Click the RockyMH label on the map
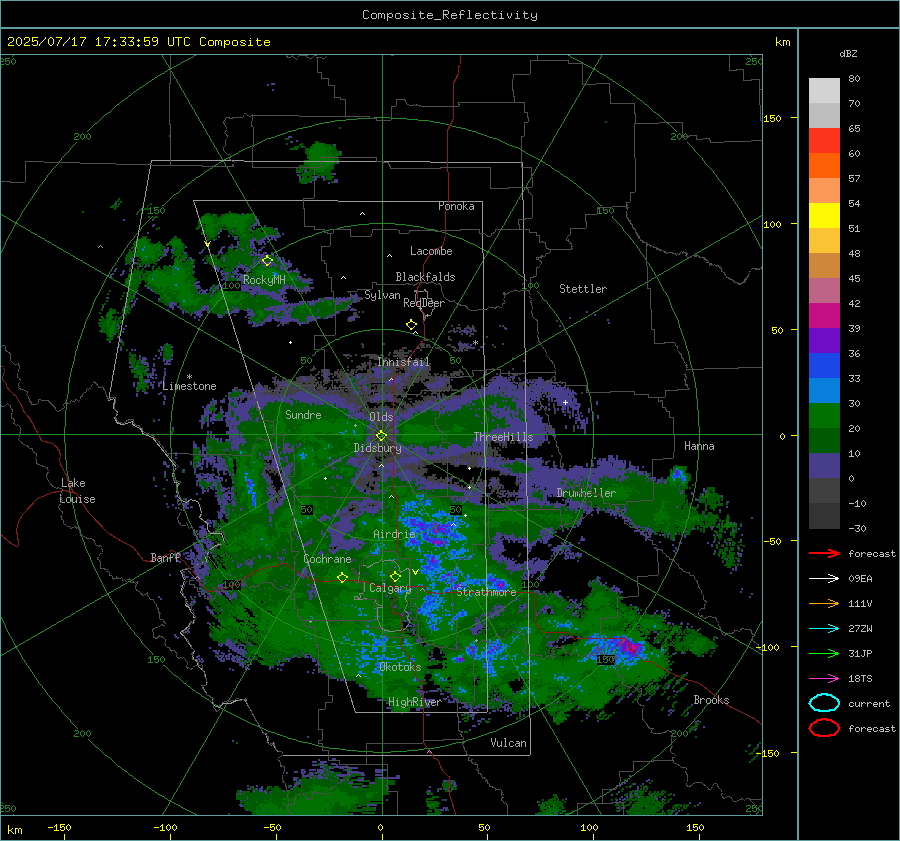 [264, 280]
